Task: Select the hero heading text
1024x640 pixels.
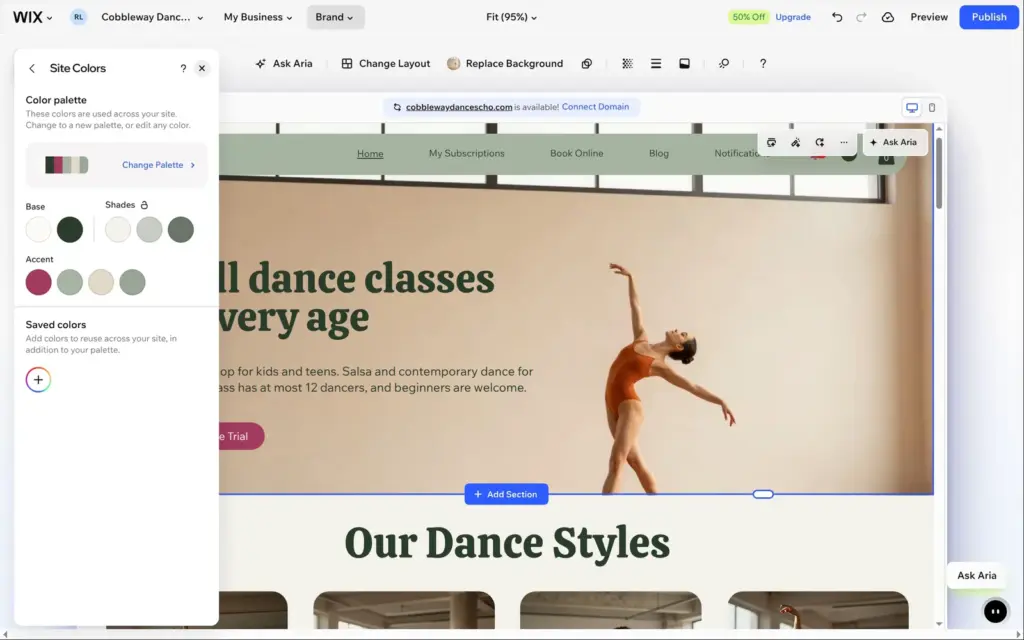Action: 357,298
